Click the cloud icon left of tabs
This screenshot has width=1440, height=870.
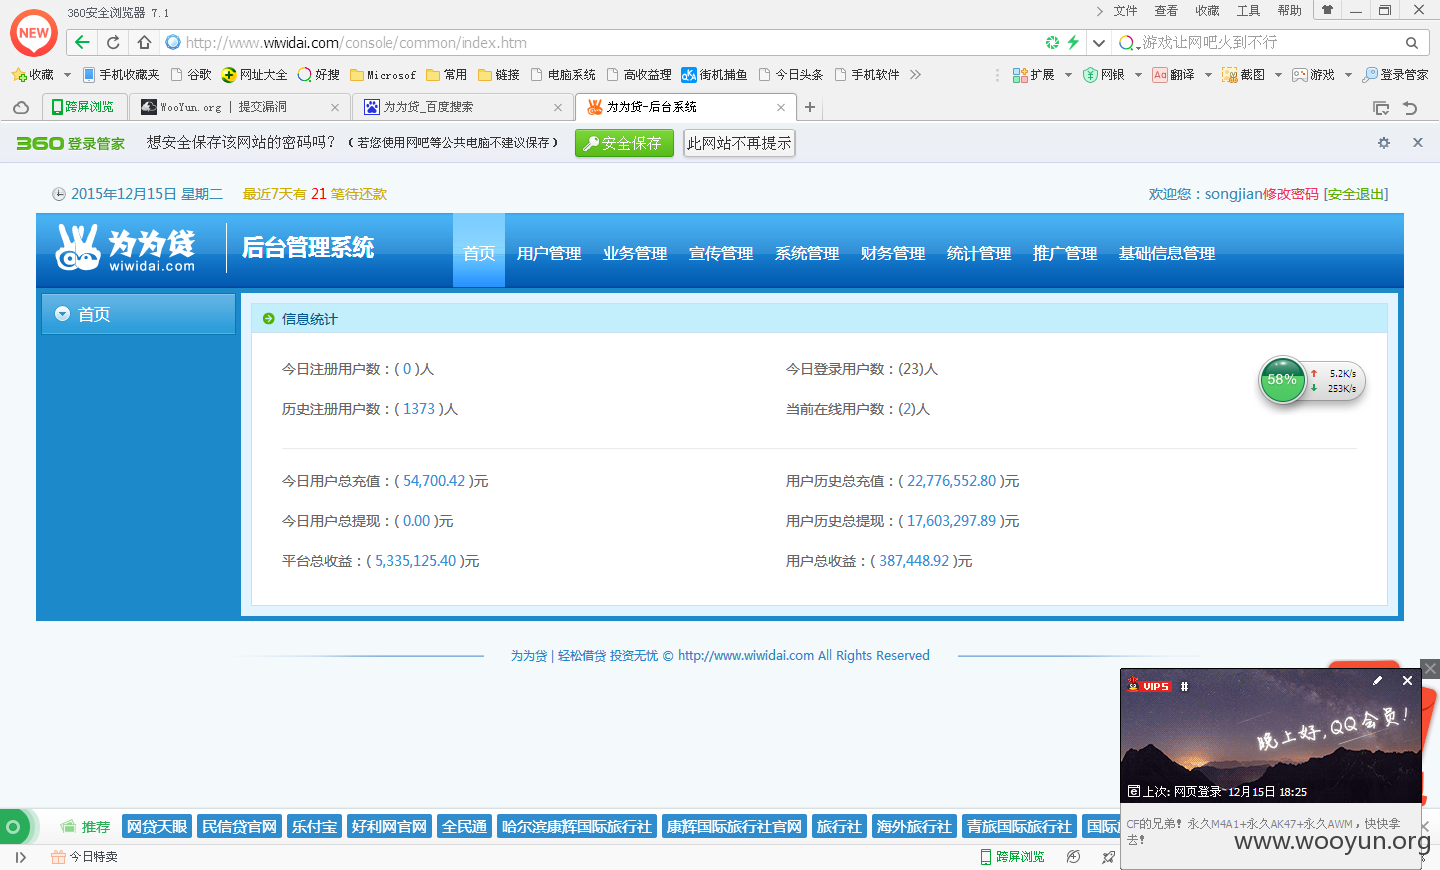(x=21, y=107)
